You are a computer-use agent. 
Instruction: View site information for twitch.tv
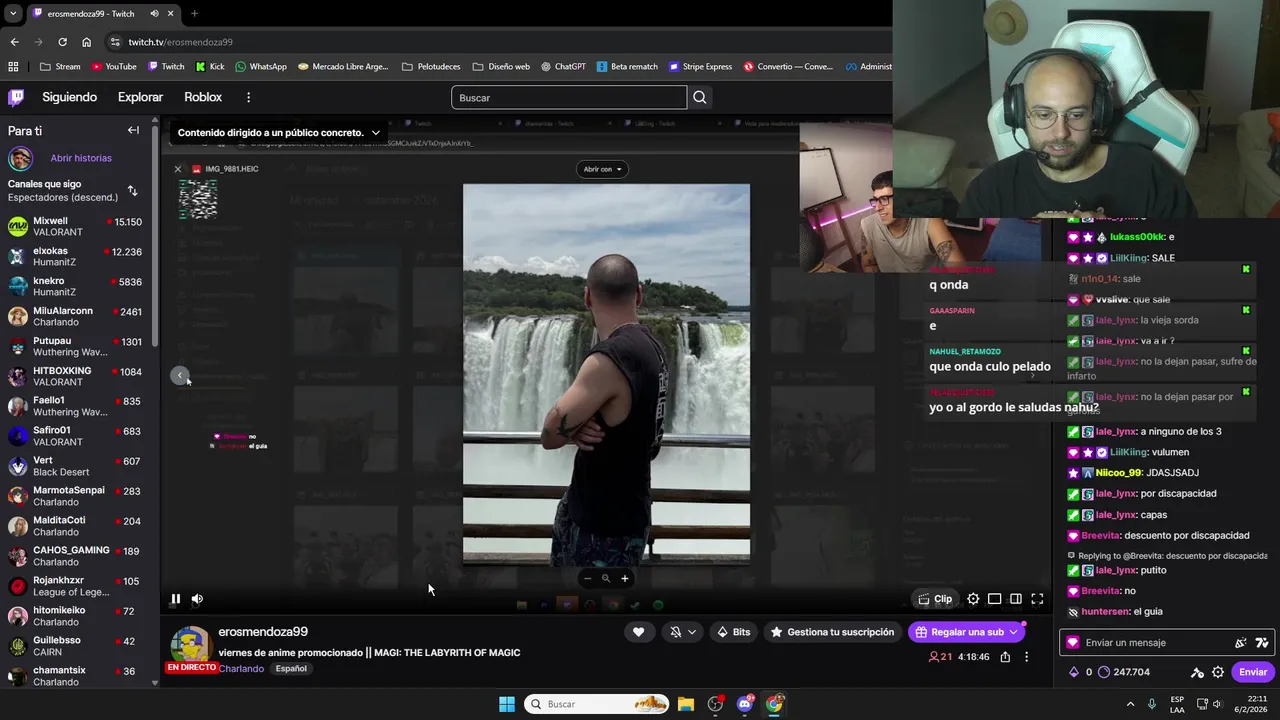(115, 42)
